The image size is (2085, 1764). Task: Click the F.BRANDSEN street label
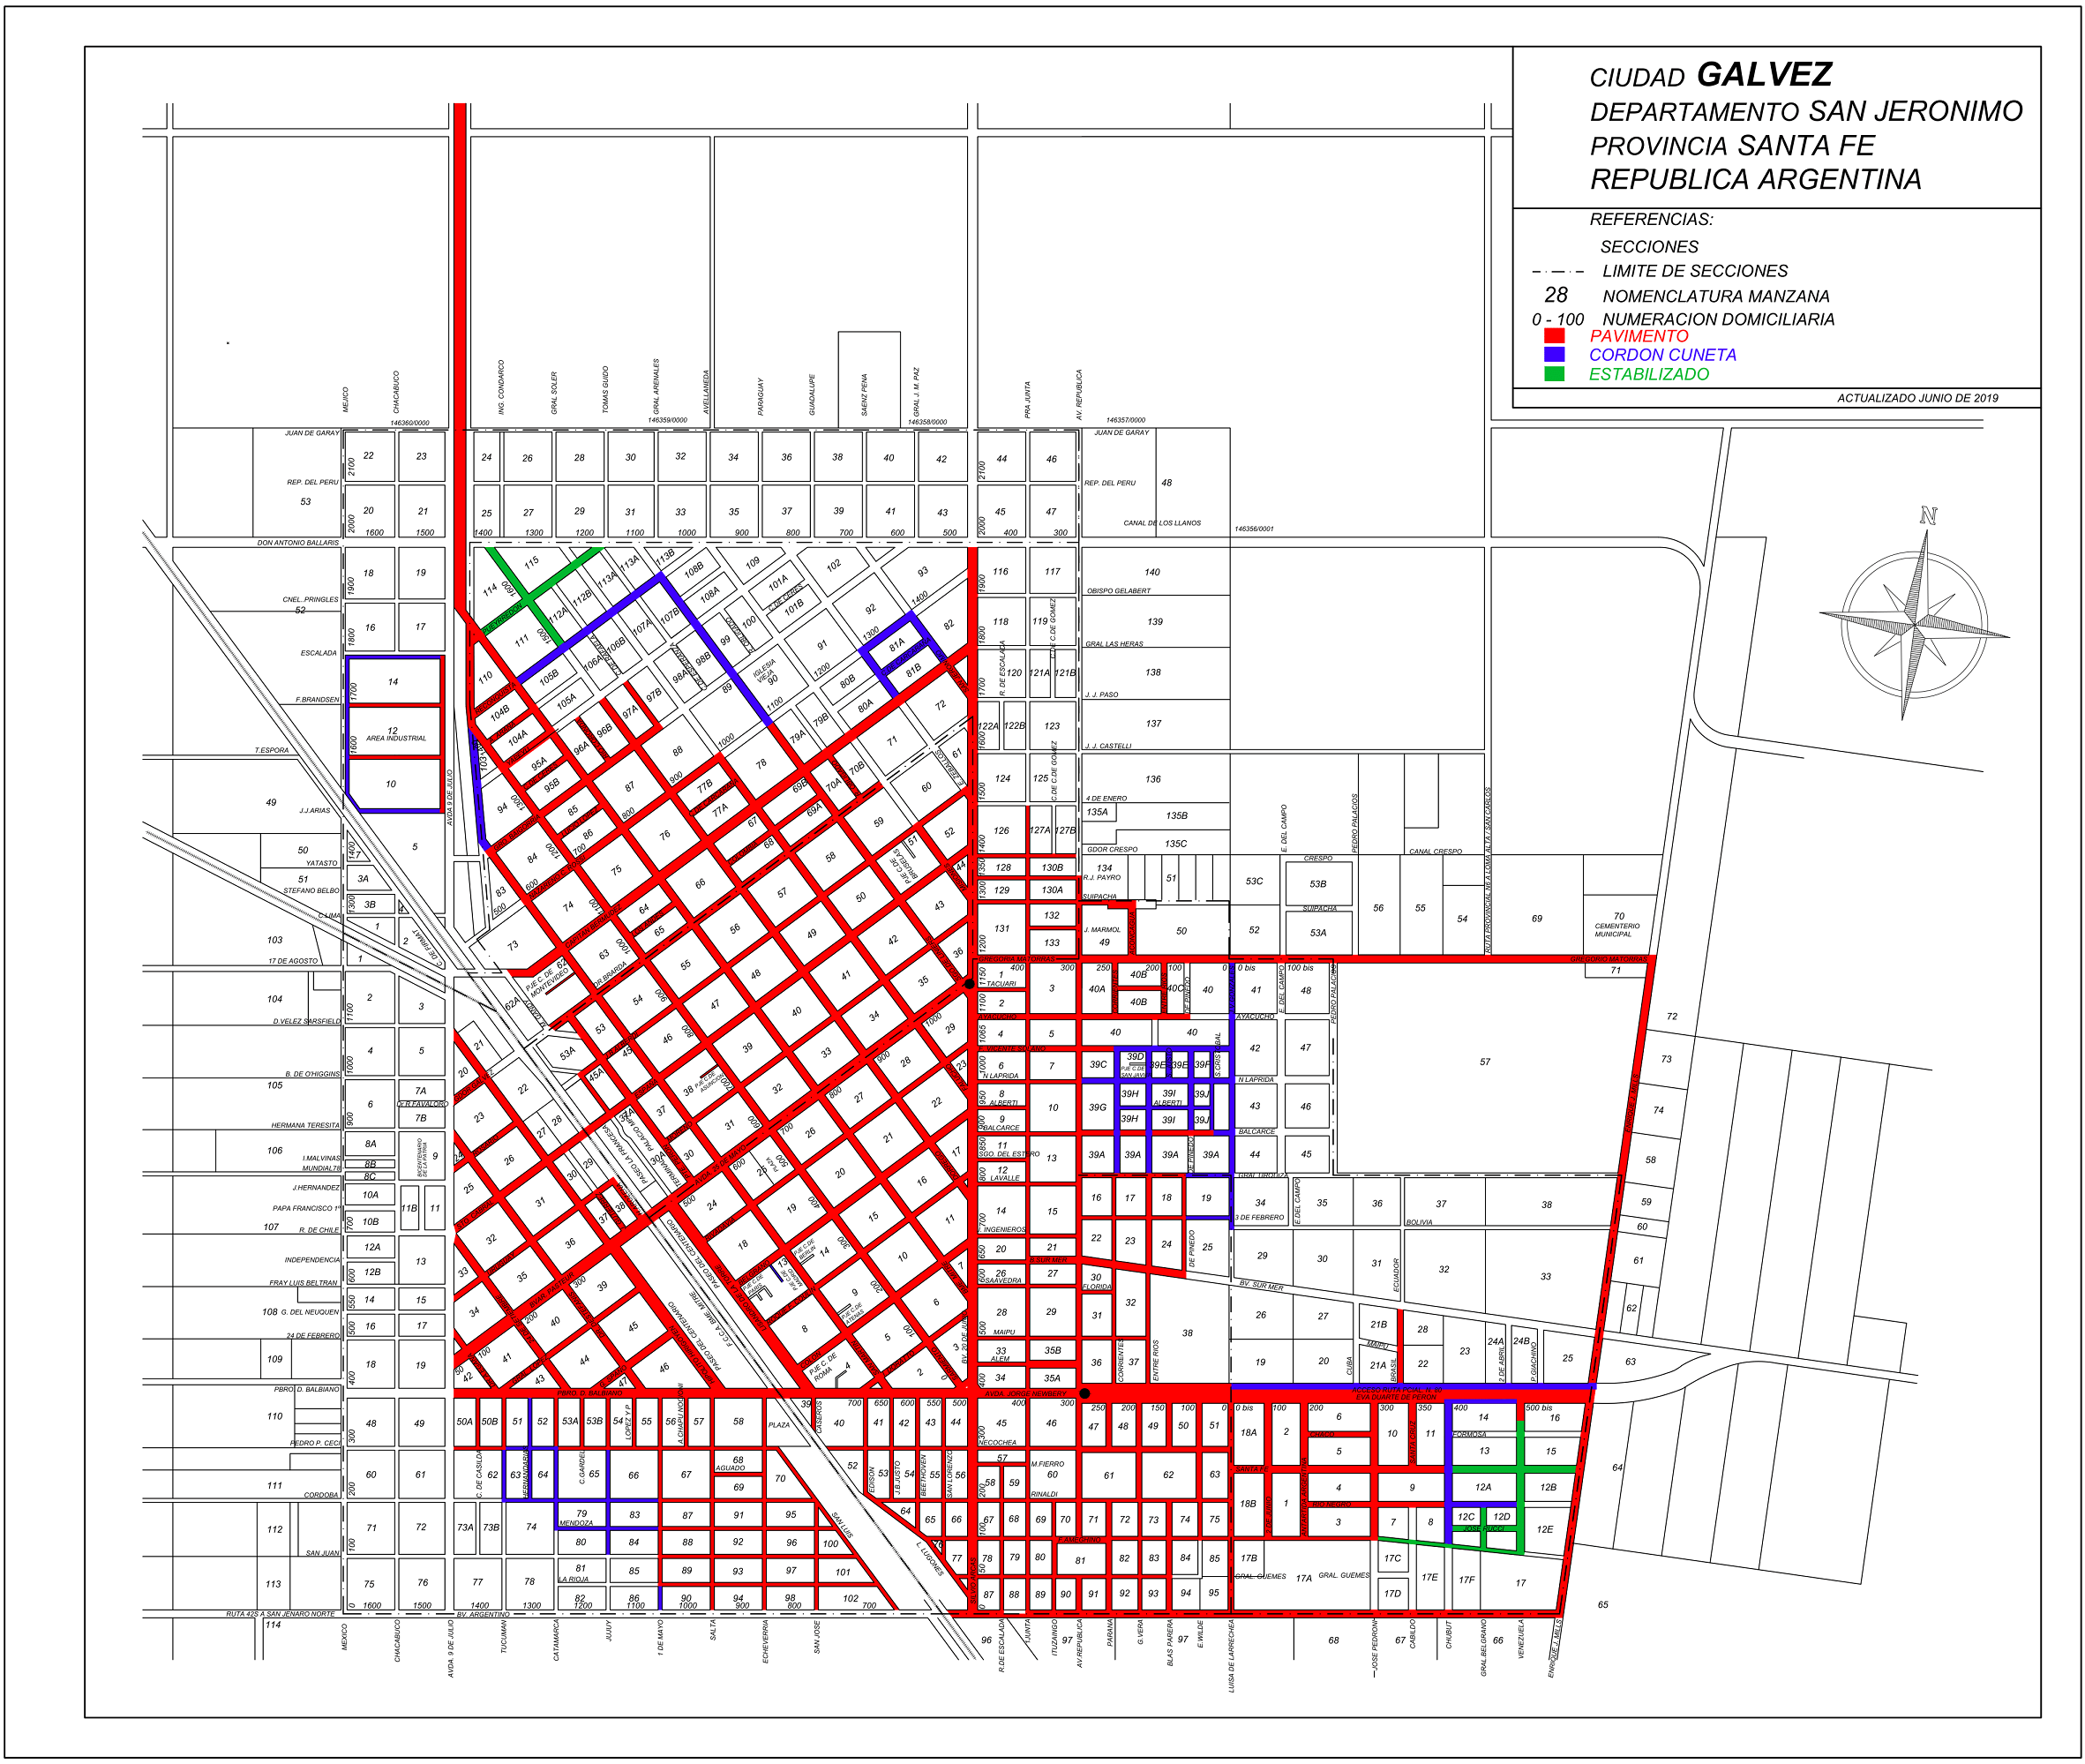[x=317, y=699]
